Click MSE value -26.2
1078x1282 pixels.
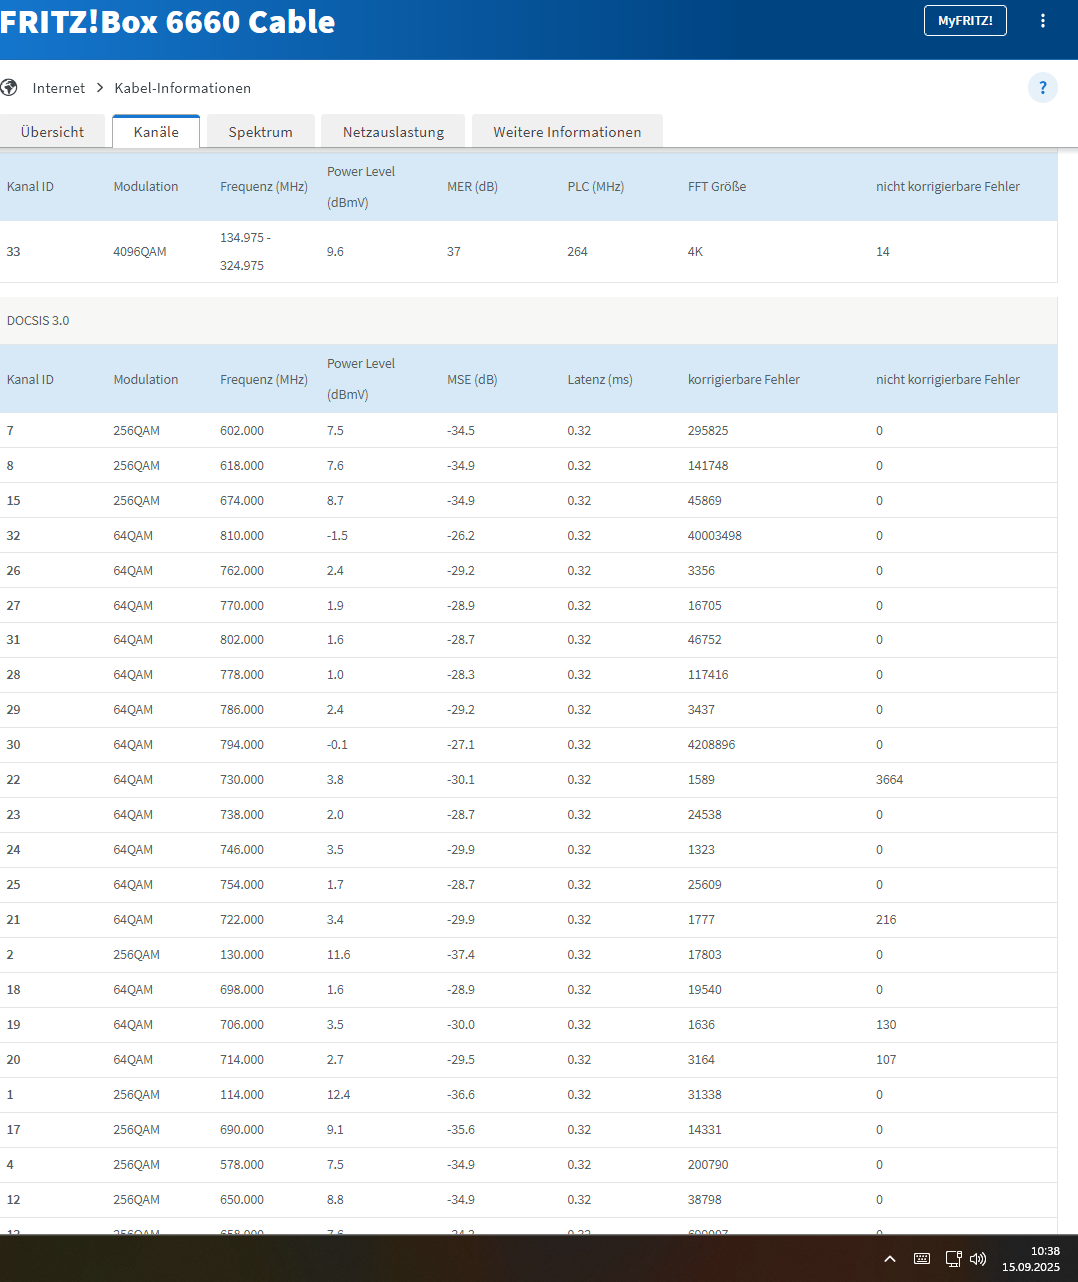461,536
